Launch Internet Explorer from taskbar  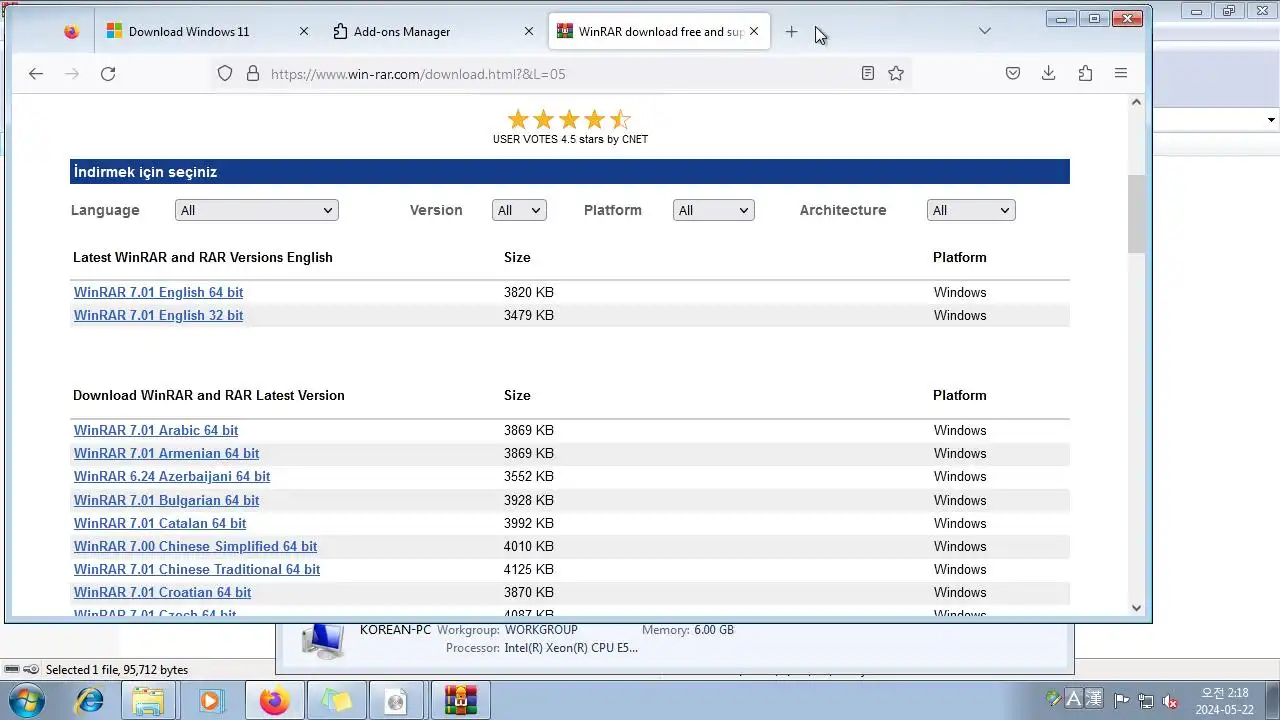[x=90, y=701]
